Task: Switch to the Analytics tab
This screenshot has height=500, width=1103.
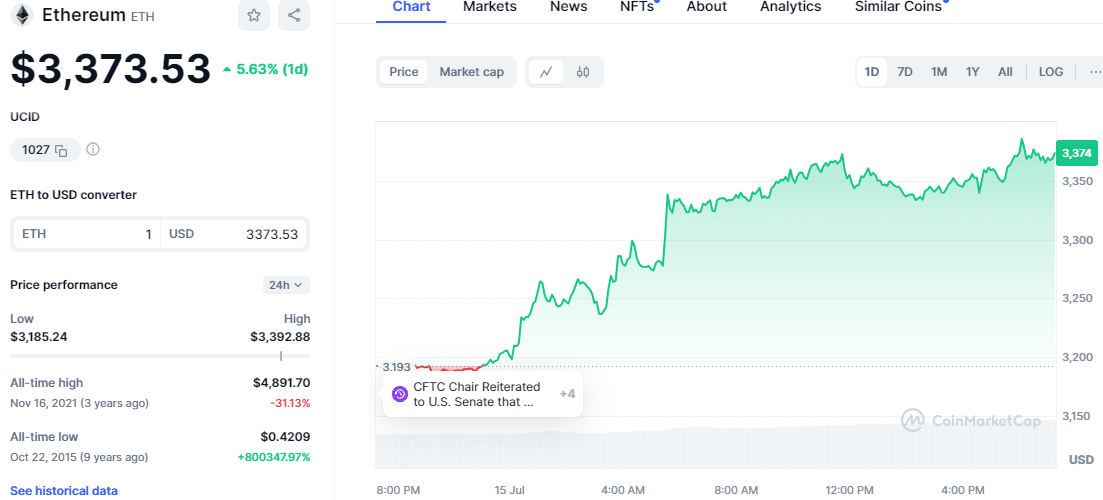Action: pos(791,7)
